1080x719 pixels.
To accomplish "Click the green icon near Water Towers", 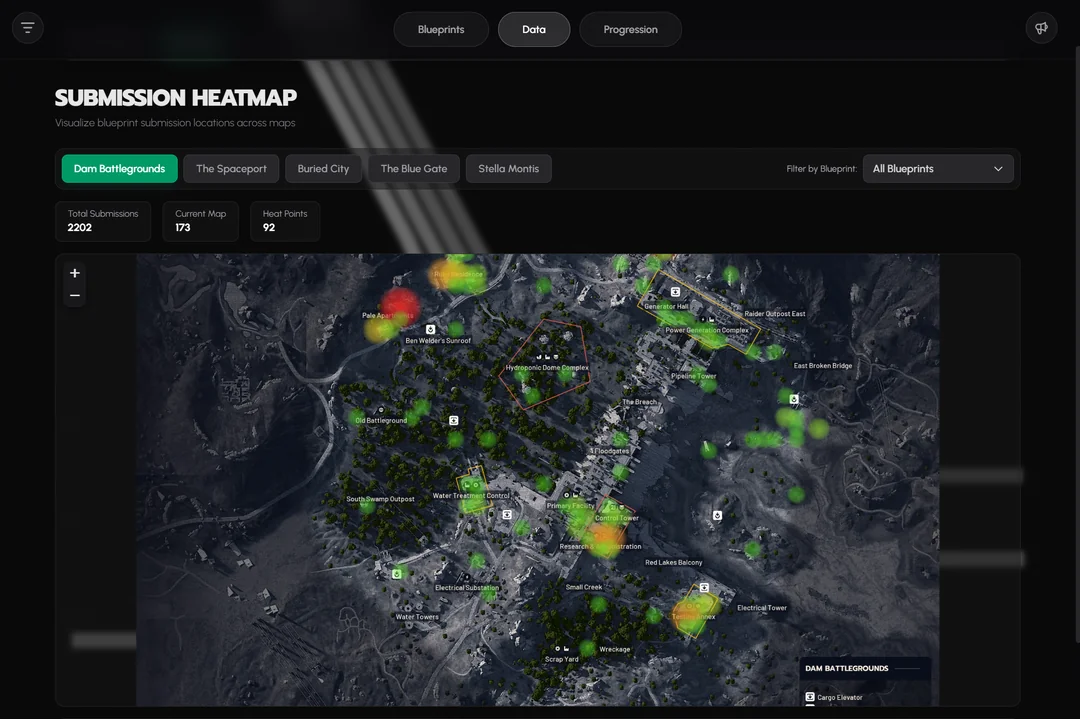I will (x=397, y=574).
